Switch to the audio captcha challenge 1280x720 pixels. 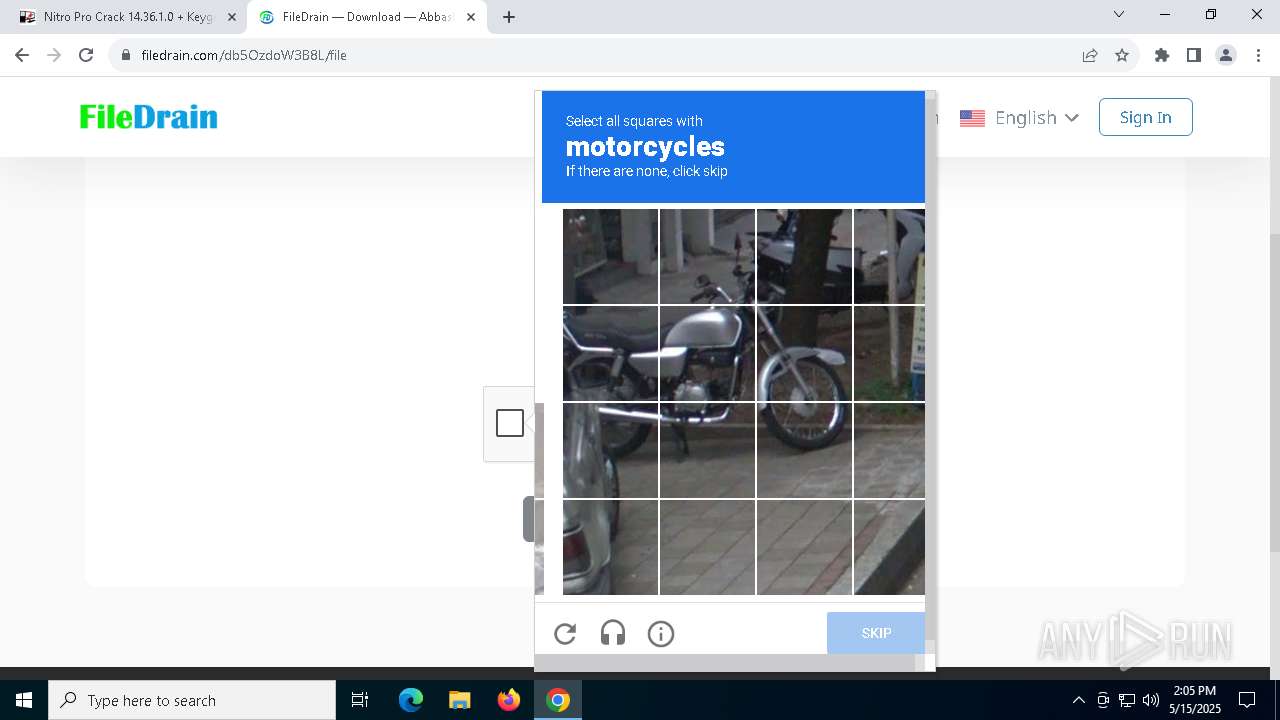click(x=613, y=633)
